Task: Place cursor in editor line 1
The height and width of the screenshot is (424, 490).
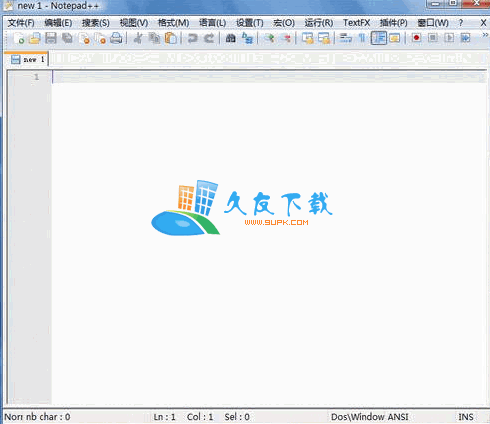Action: pyautogui.click(x=269, y=77)
